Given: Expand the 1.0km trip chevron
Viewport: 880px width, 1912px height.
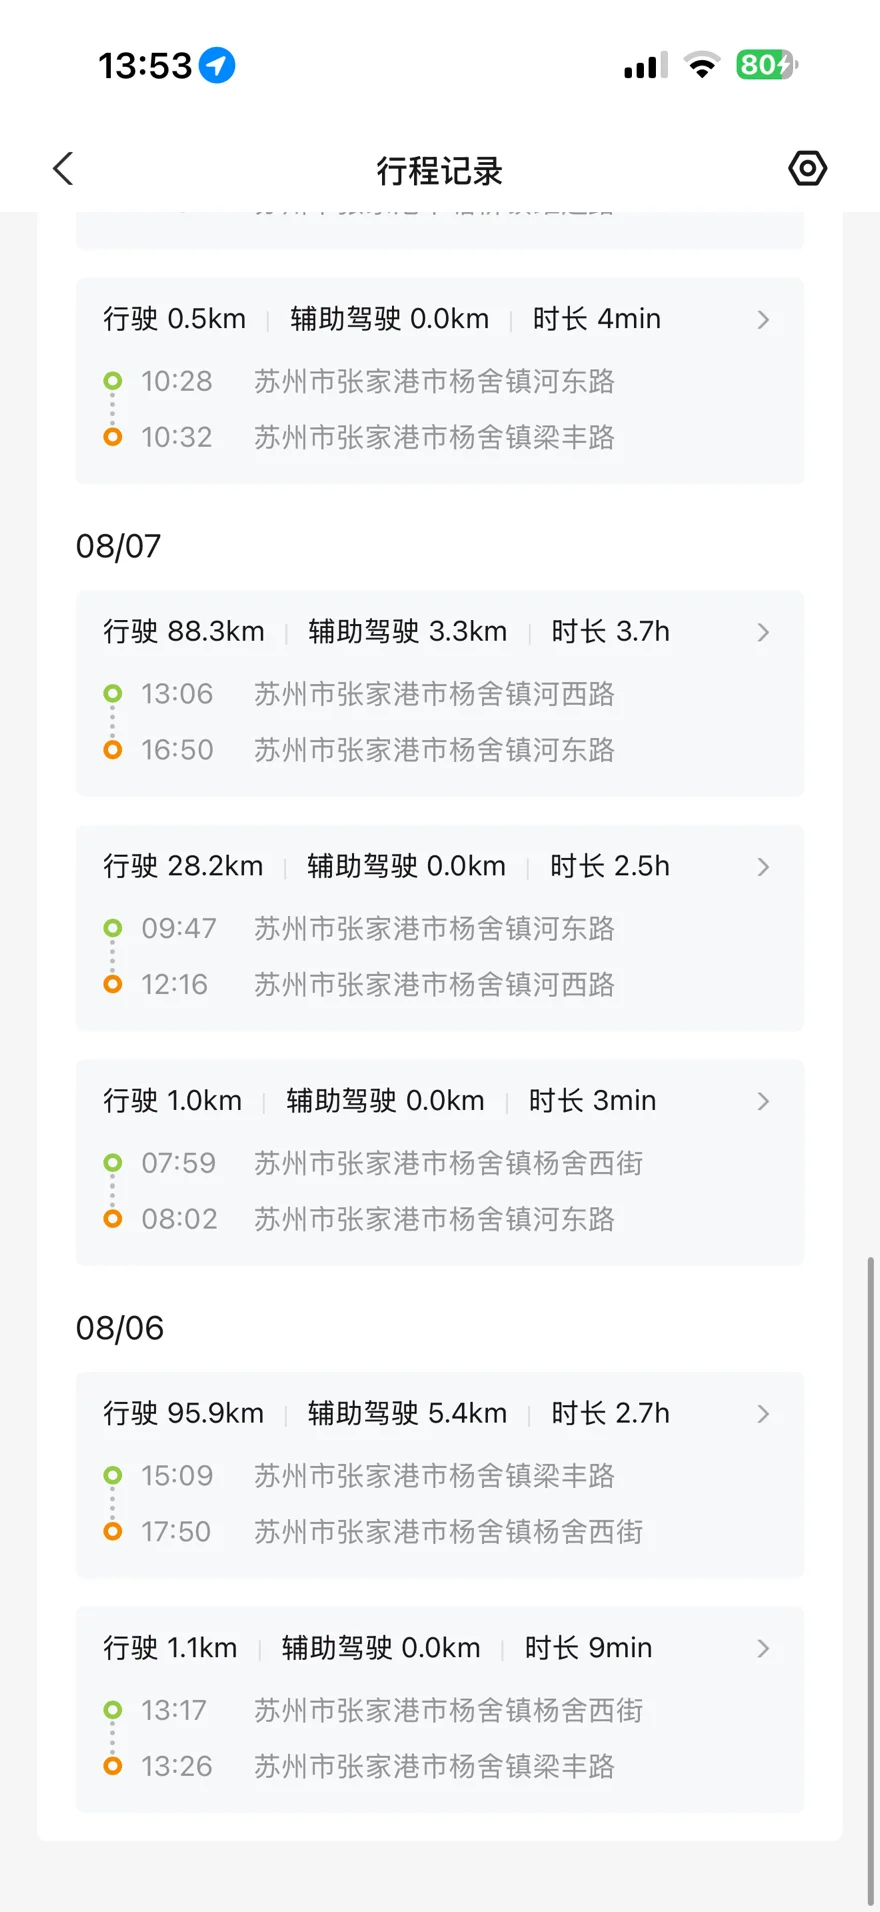Looking at the screenshot, I should pos(763,1101).
